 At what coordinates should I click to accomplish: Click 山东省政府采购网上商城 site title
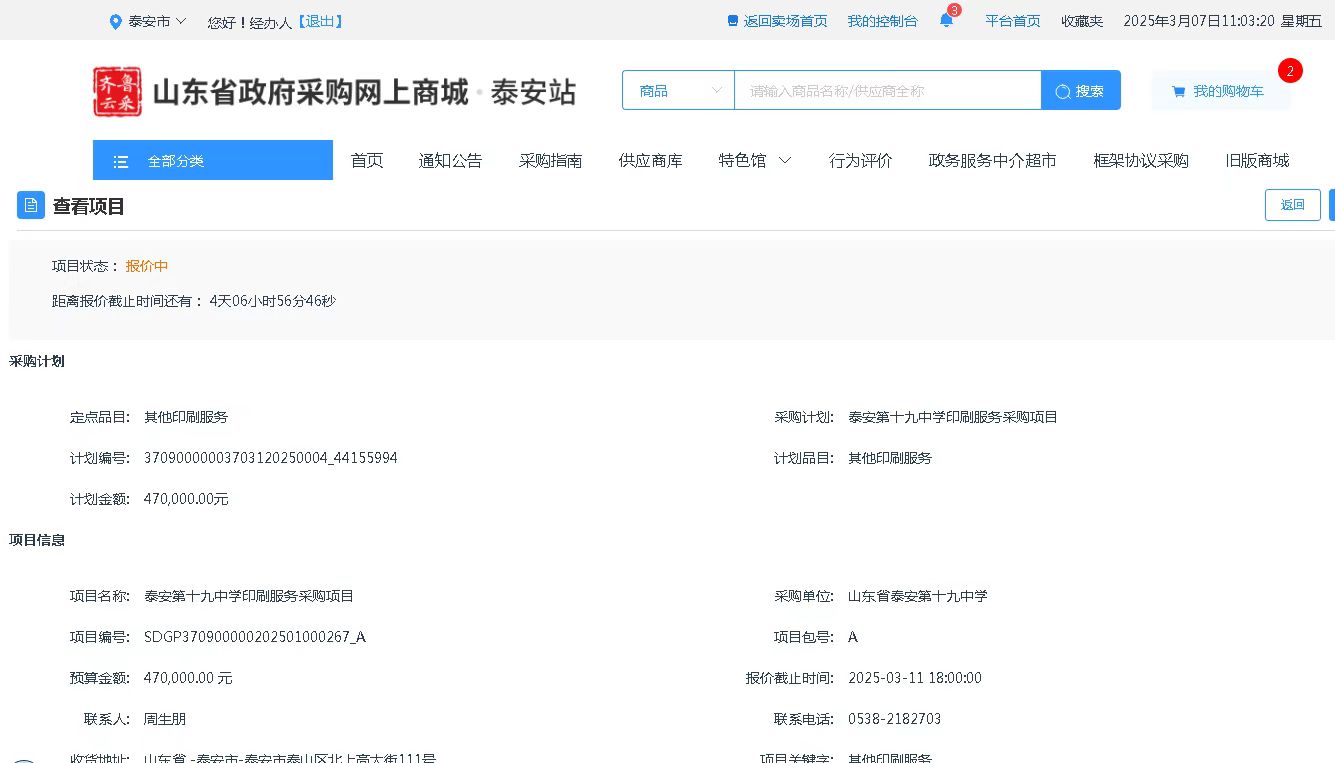(x=310, y=93)
